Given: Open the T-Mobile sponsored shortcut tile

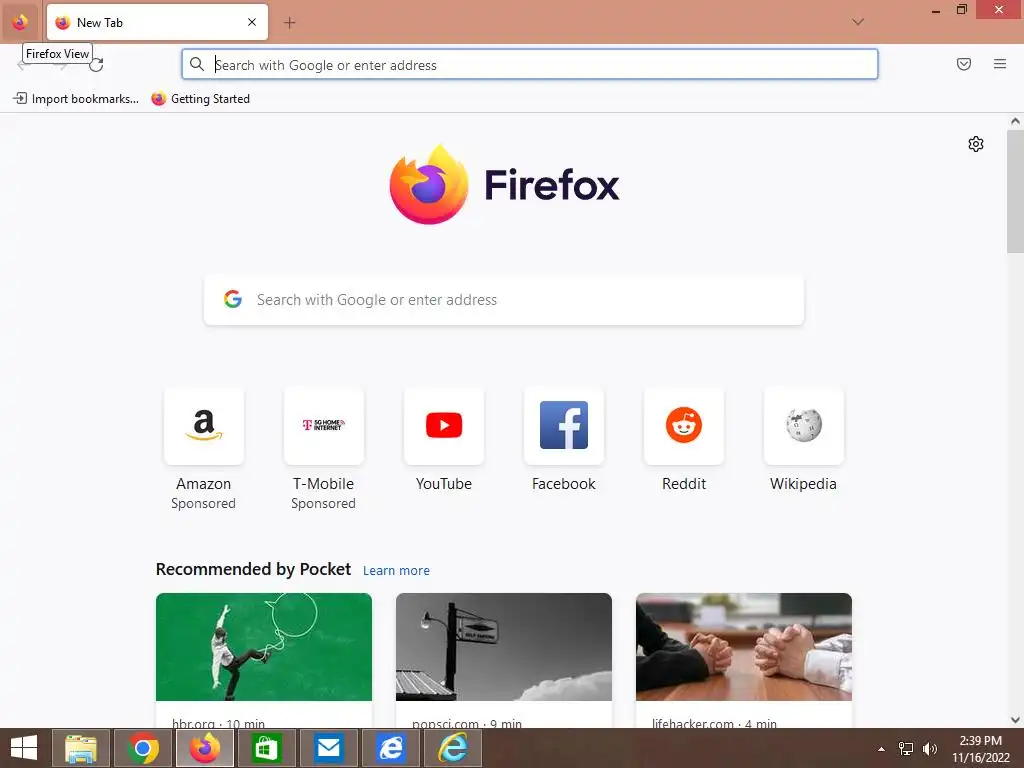Looking at the screenshot, I should click(324, 426).
